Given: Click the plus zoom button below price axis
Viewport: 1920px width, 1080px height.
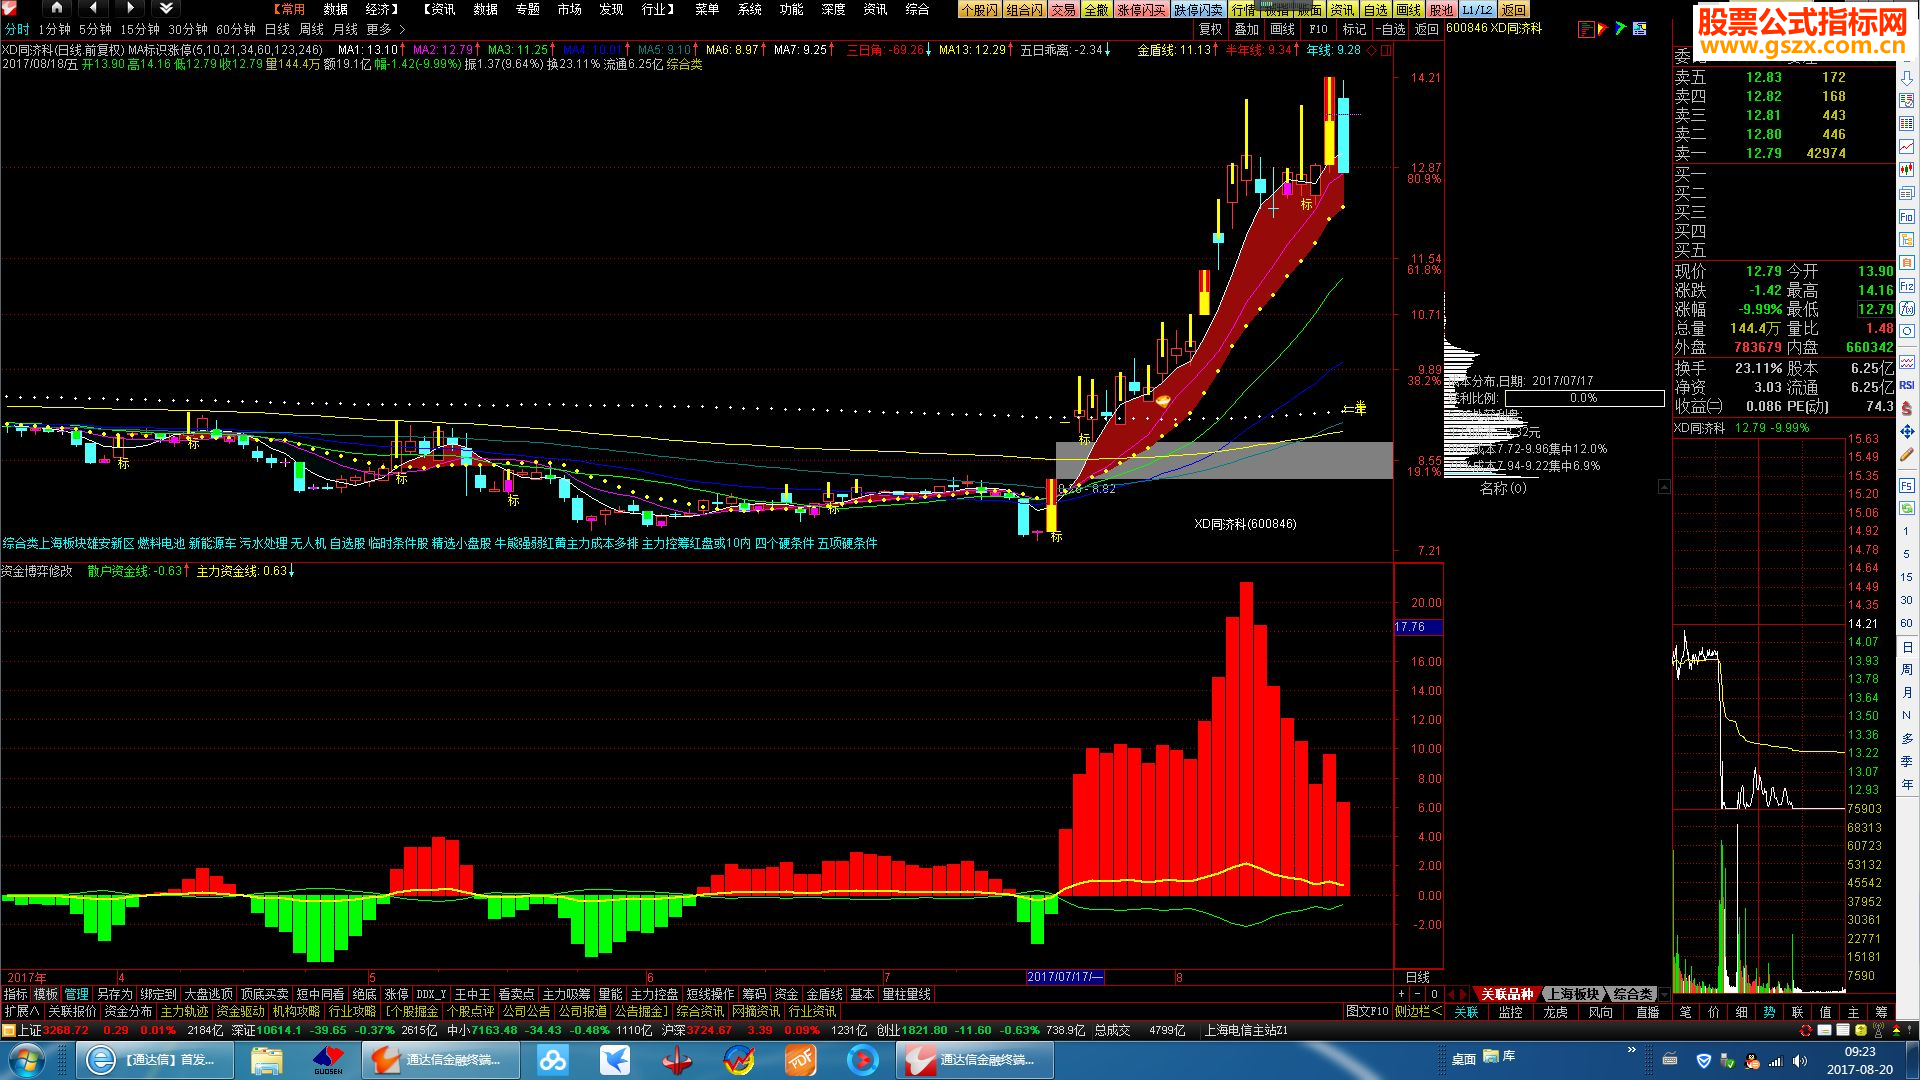Looking at the screenshot, I should 1402,994.
